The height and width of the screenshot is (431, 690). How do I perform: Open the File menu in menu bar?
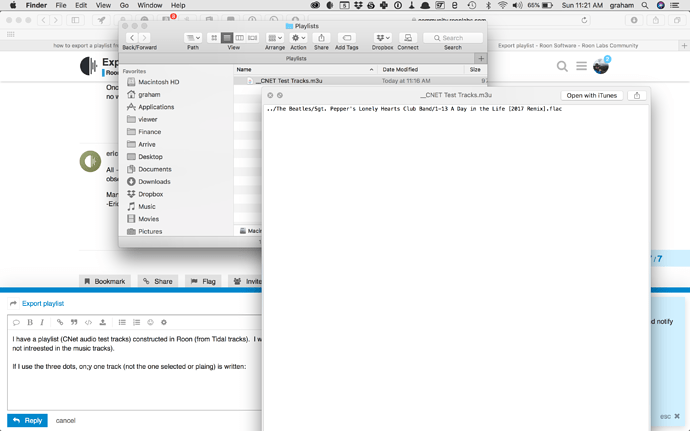pyautogui.click(x=61, y=5)
